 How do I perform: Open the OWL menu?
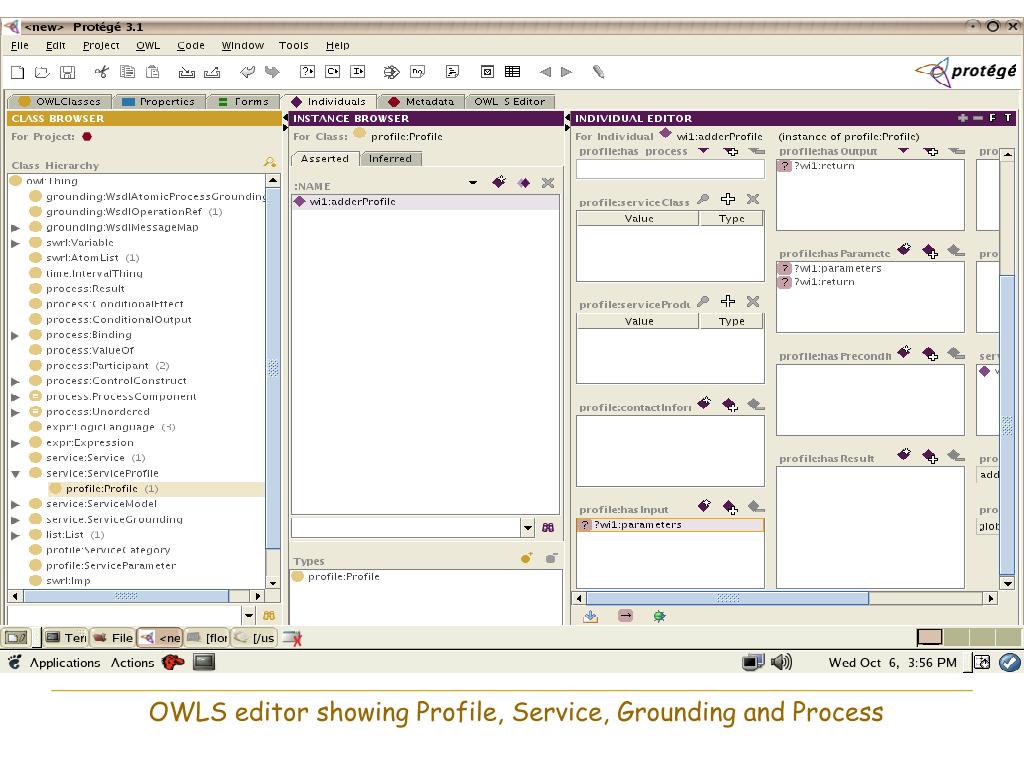pyautogui.click(x=148, y=45)
